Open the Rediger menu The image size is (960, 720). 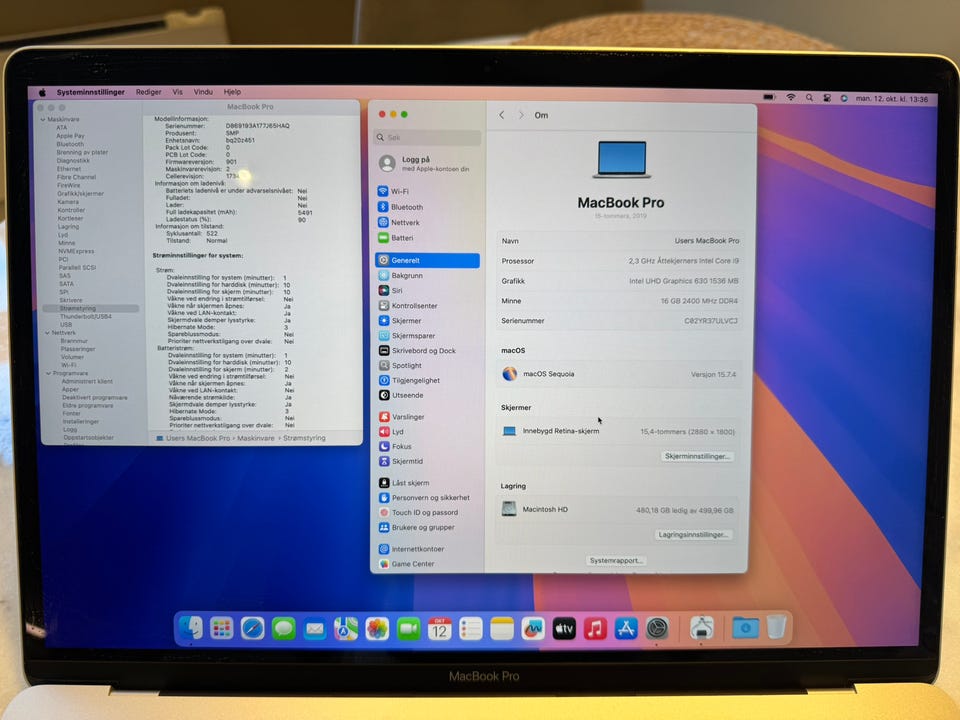pyautogui.click(x=148, y=92)
